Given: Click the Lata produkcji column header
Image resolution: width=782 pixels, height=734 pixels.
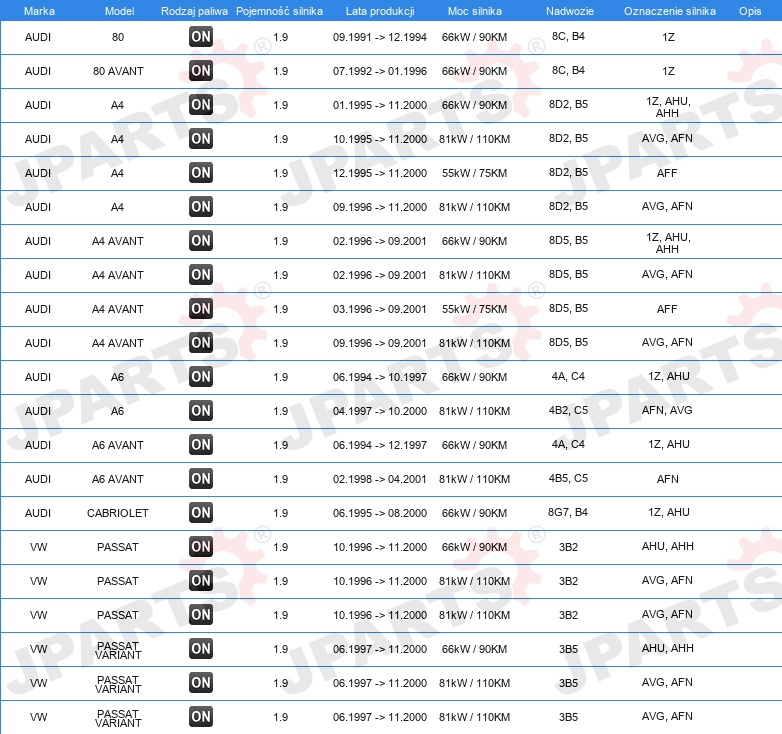Looking at the screenshot, I should (x=380, y=11).
